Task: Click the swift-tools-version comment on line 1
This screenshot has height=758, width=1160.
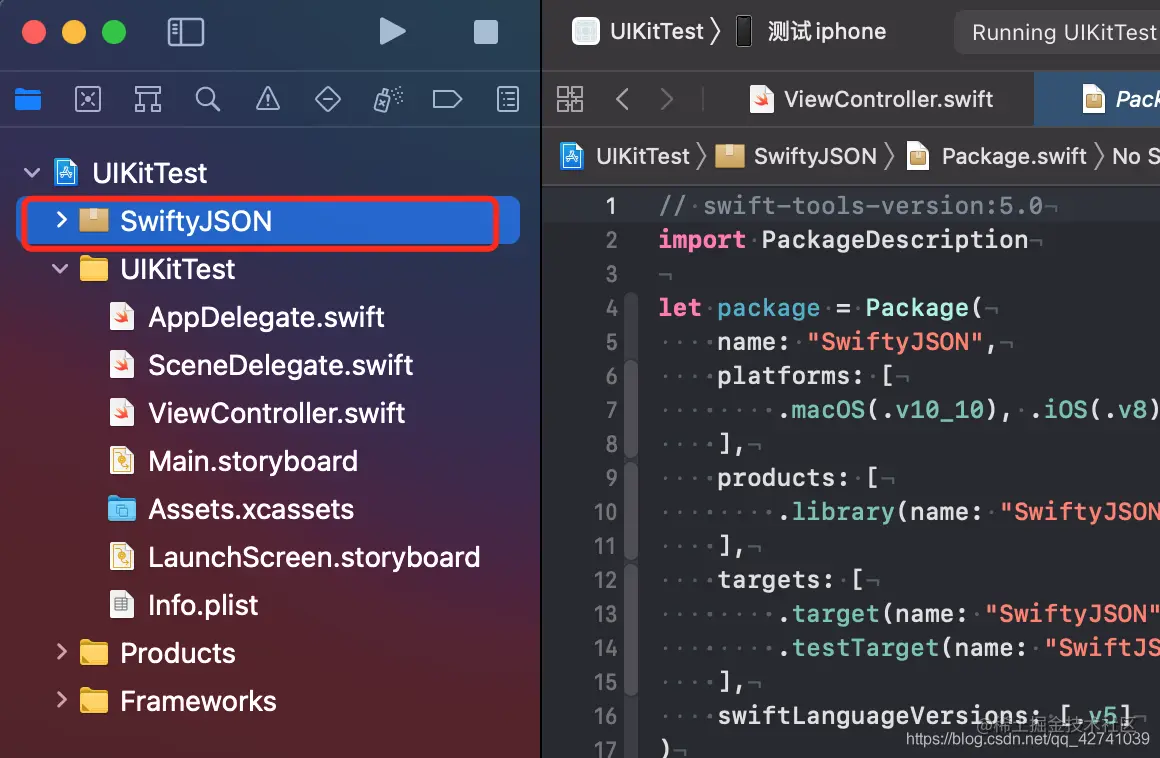Action: (851, 206)
